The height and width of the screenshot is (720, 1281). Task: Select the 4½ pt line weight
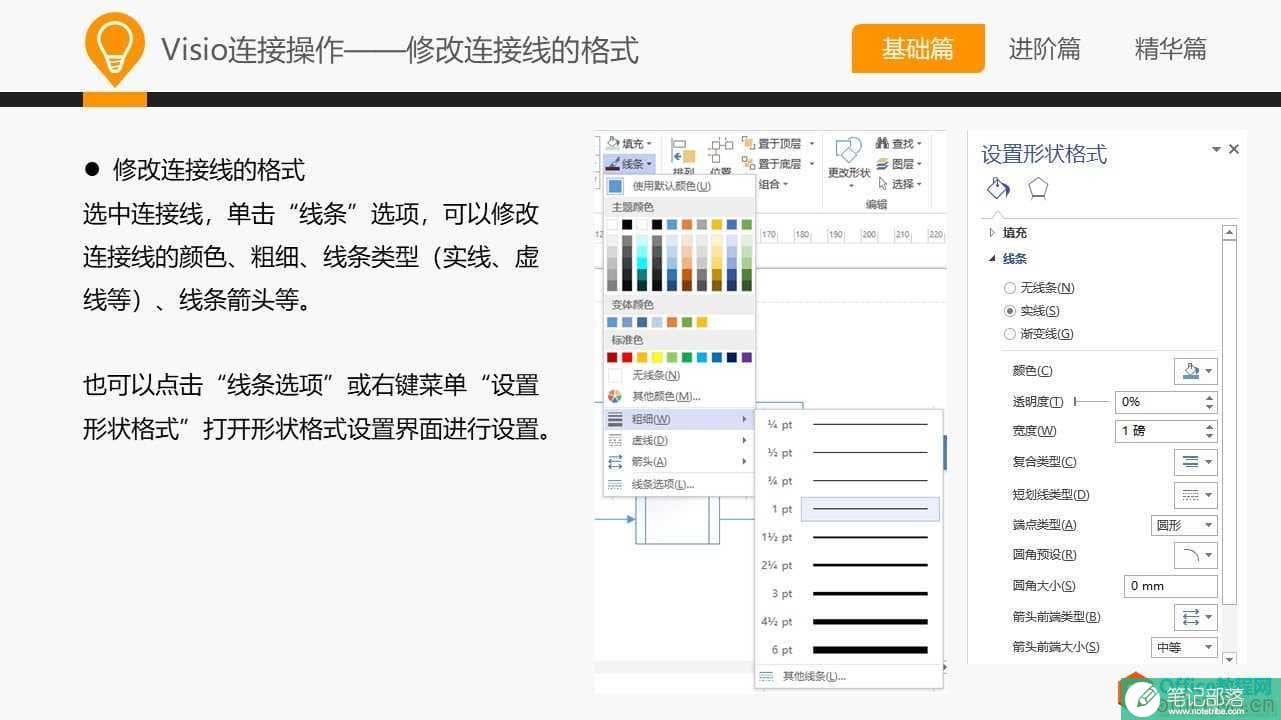click(x=848, y=621)
